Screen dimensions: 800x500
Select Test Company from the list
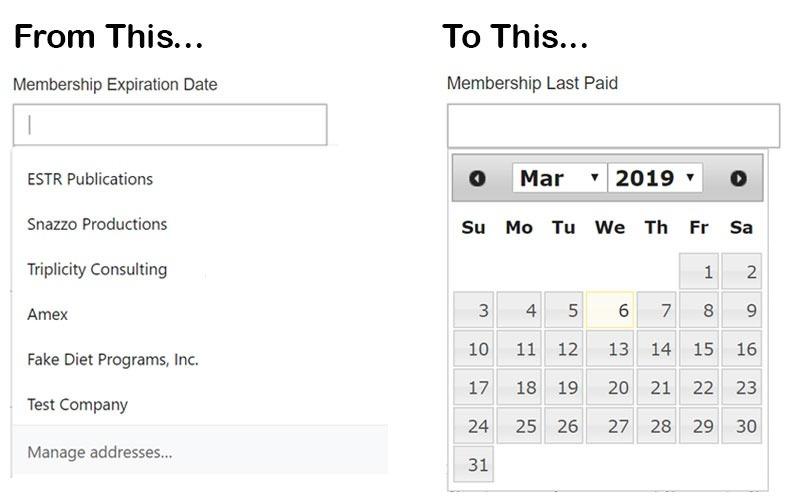(77, 405)
